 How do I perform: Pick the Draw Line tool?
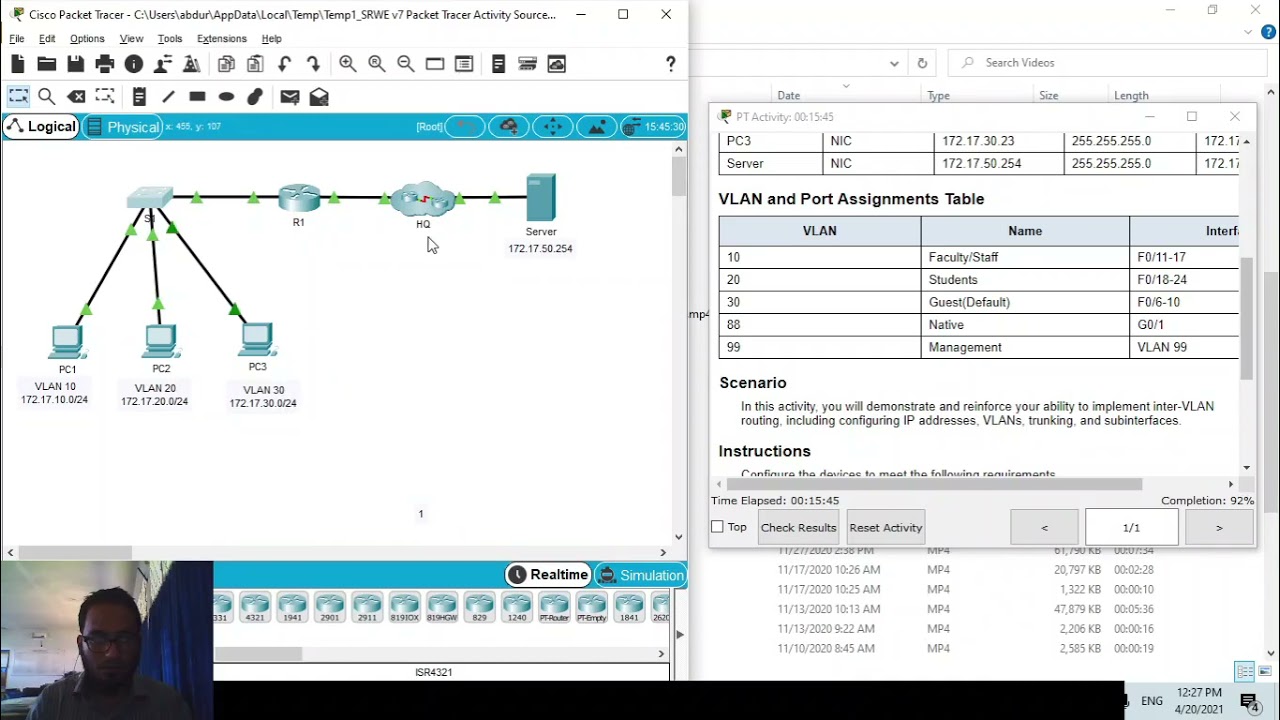(x=168, y=97)
